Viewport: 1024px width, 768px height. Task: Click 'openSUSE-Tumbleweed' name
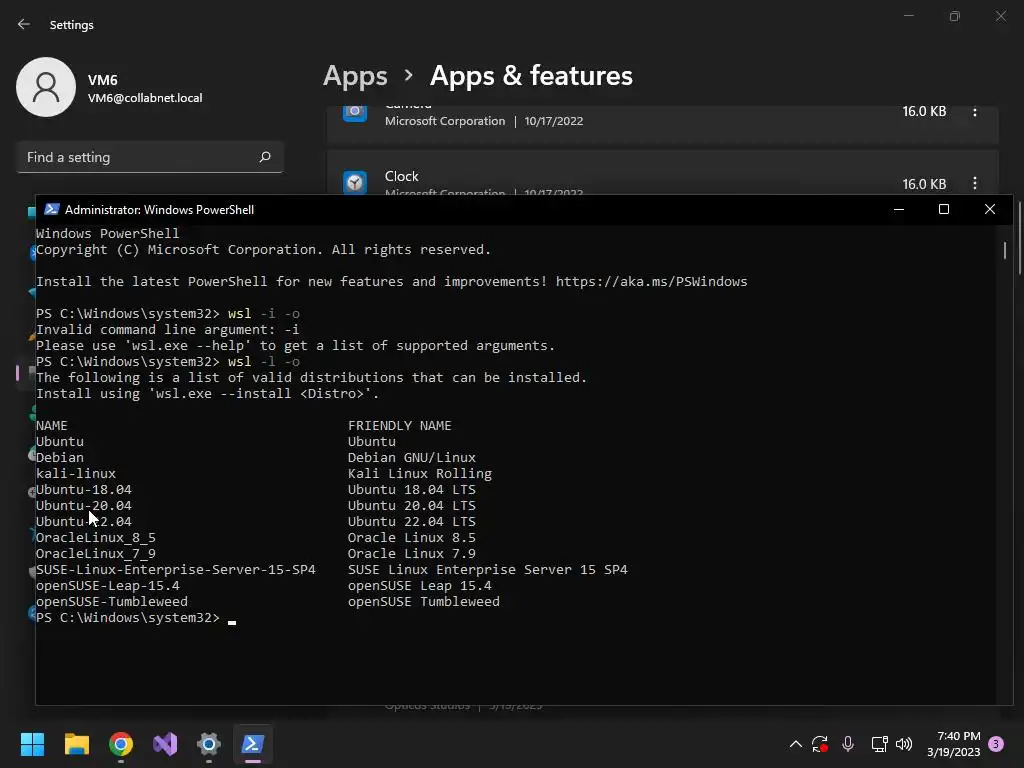(x=112, y=601)
